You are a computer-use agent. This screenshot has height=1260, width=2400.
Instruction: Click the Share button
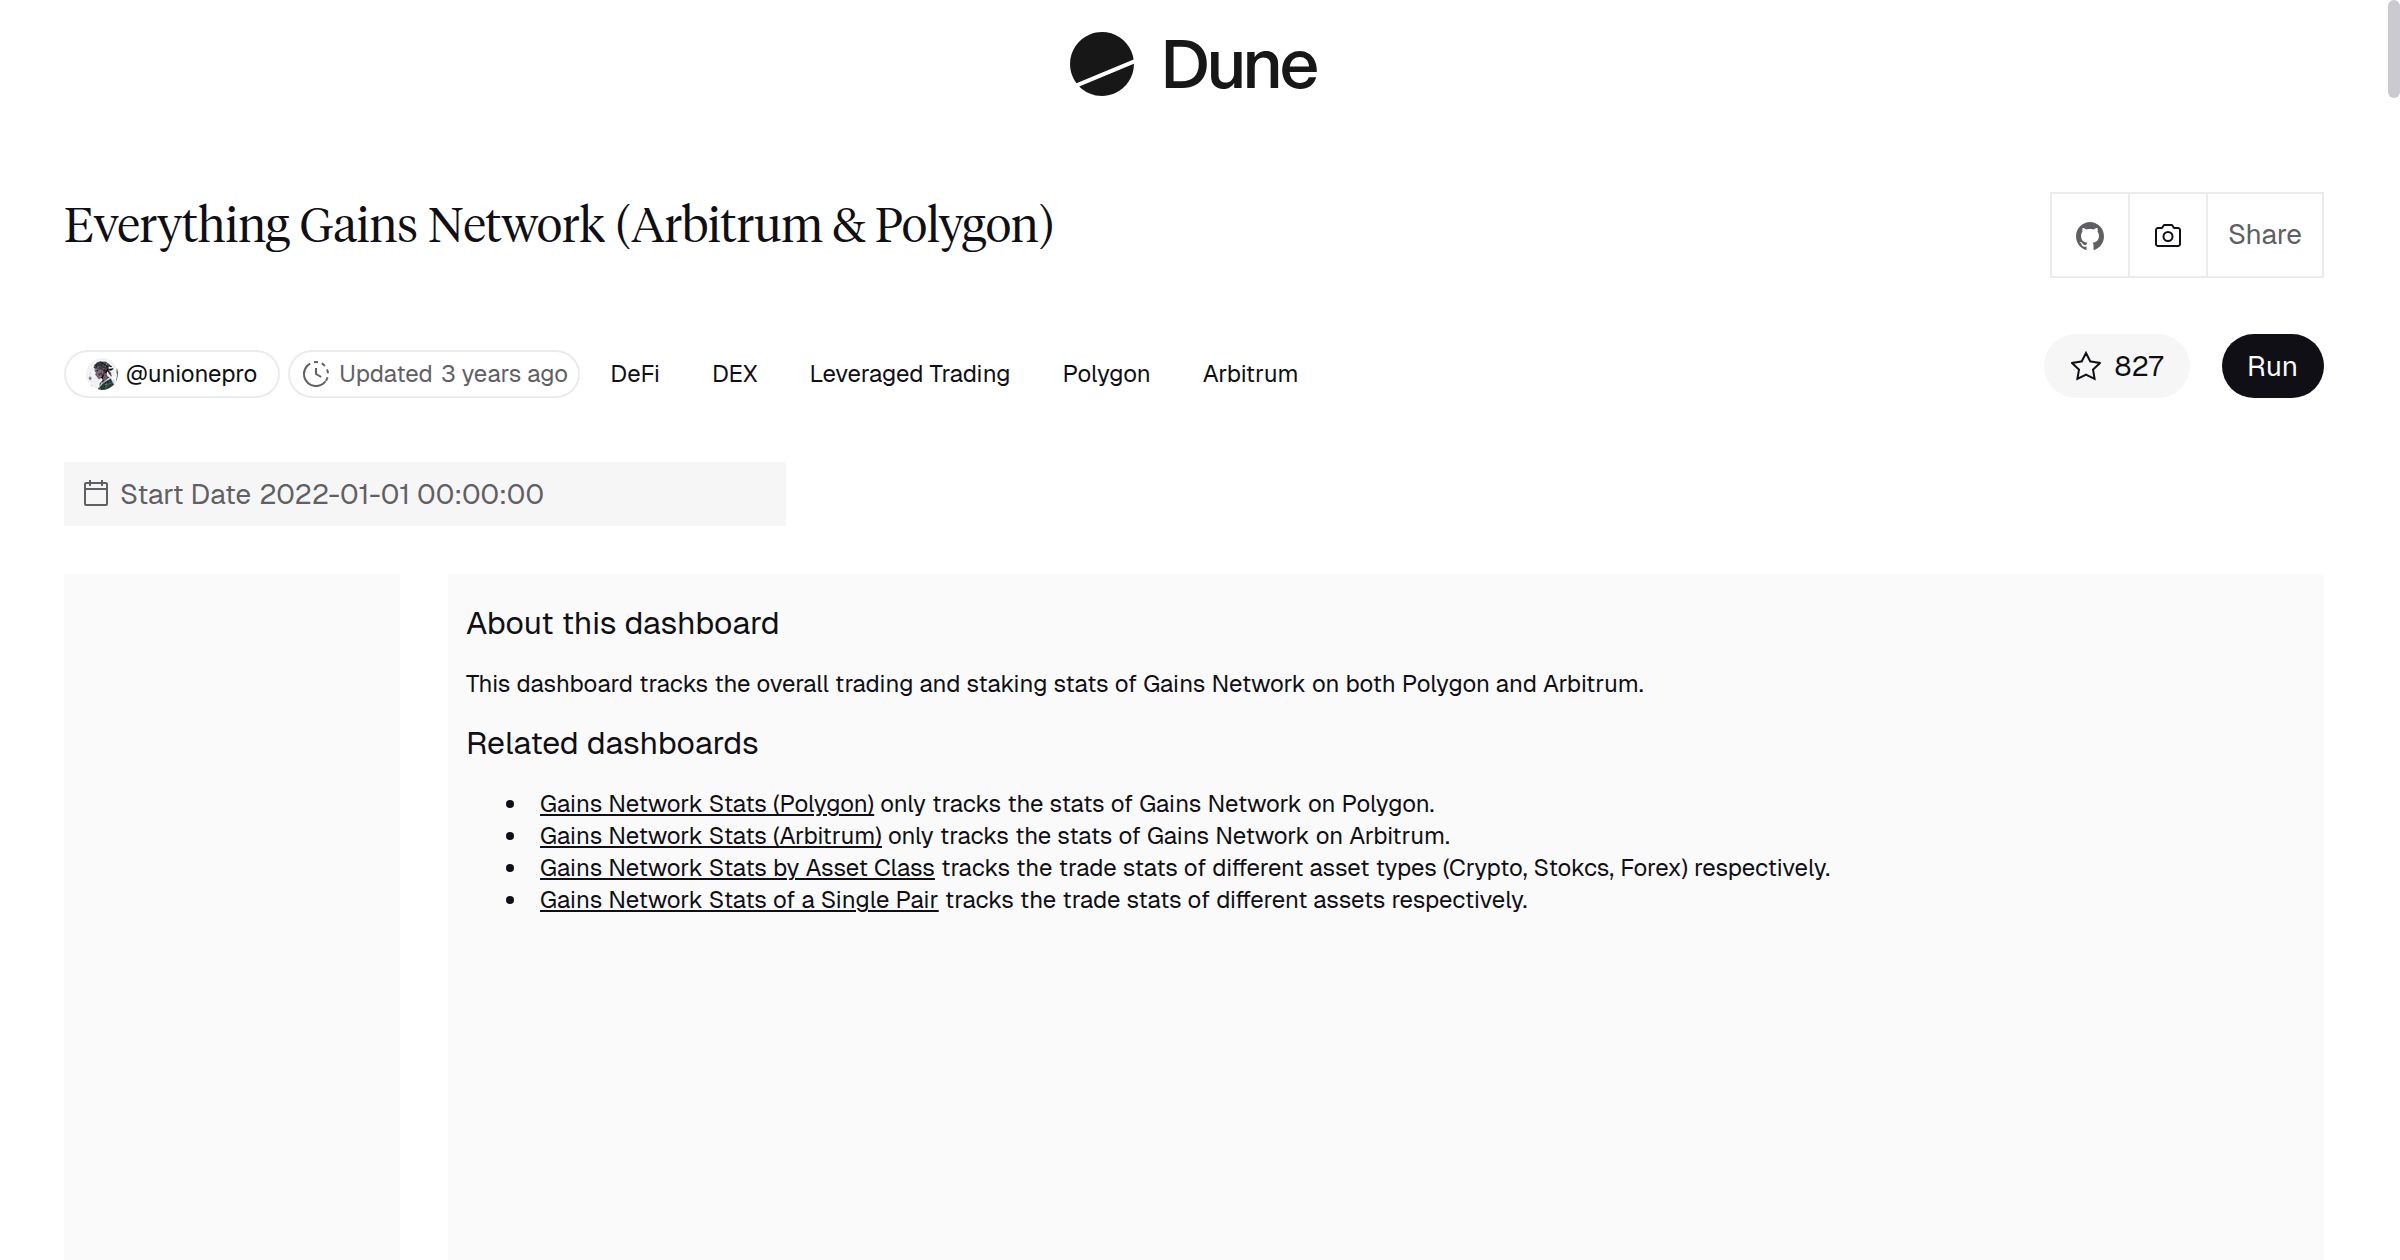pyautogui.click(x=2264, y=235)
